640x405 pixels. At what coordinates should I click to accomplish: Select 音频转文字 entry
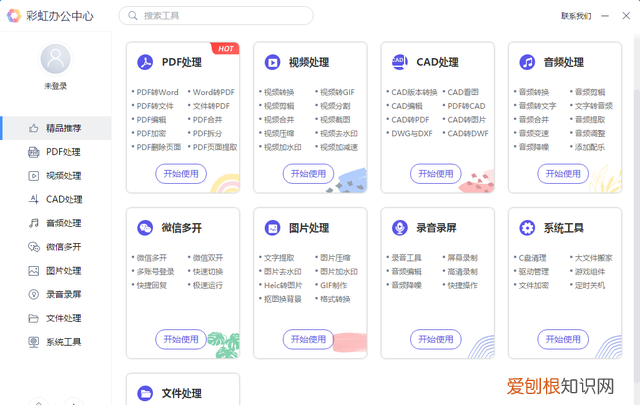[x=537, y=106]
